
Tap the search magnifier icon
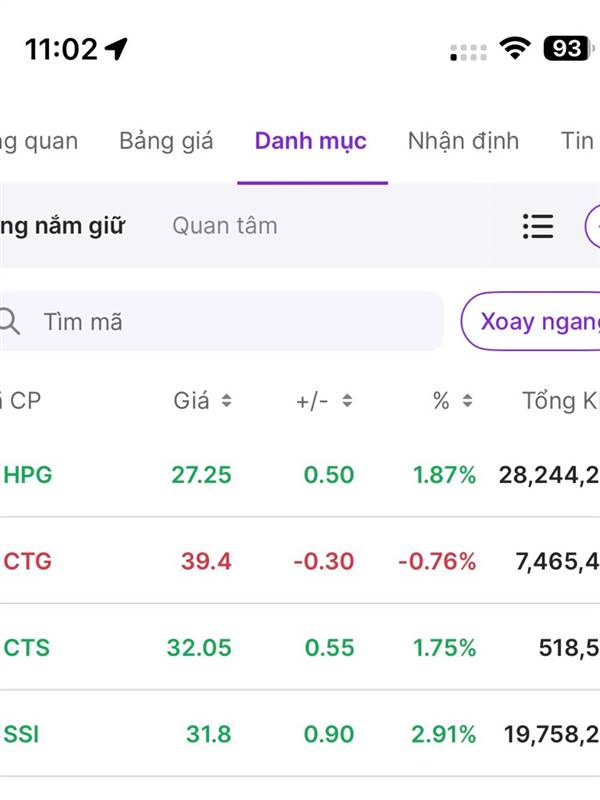tap(10, 321)
